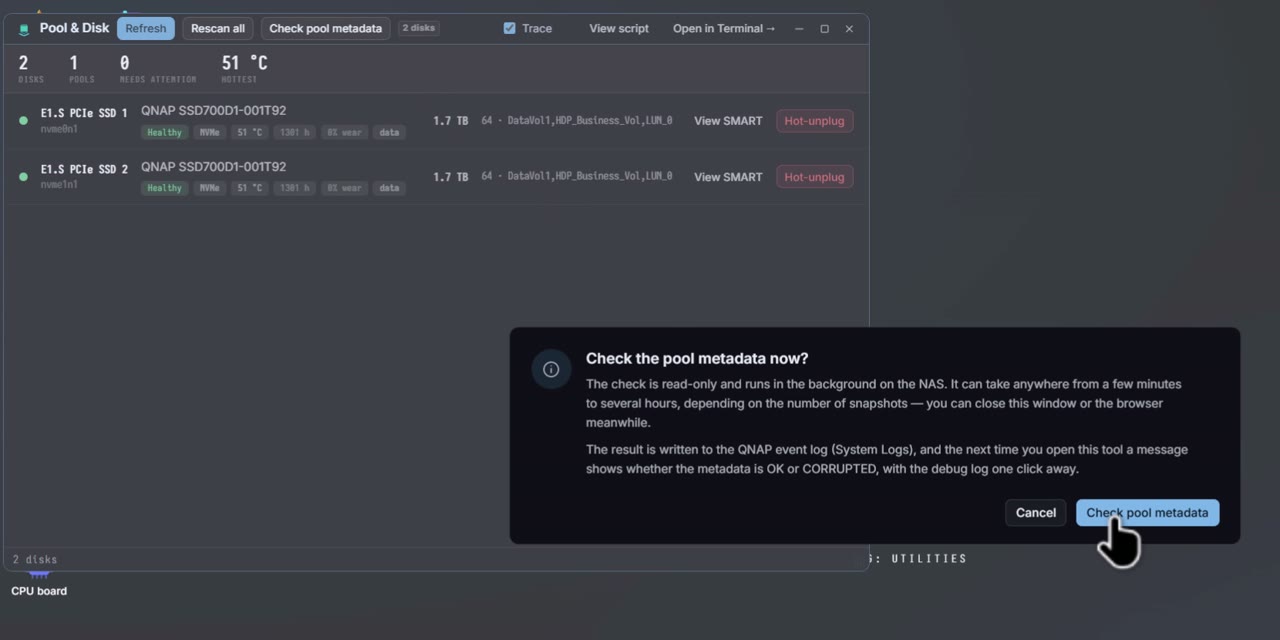Click the Healthy tag on SSD 2 row
Image resolution: width=1280 pixels, height=640 pixels.
164,188
